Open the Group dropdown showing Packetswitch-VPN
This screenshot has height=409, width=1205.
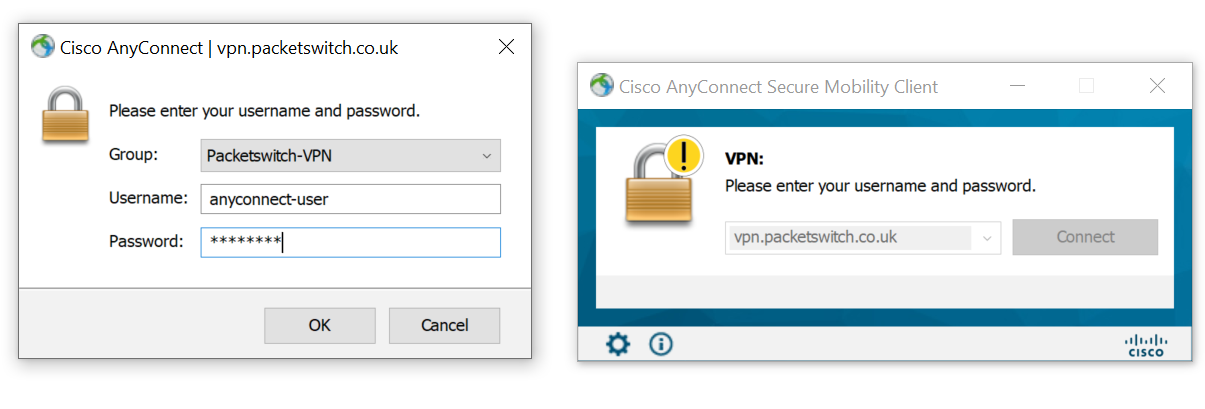point(350,156)
